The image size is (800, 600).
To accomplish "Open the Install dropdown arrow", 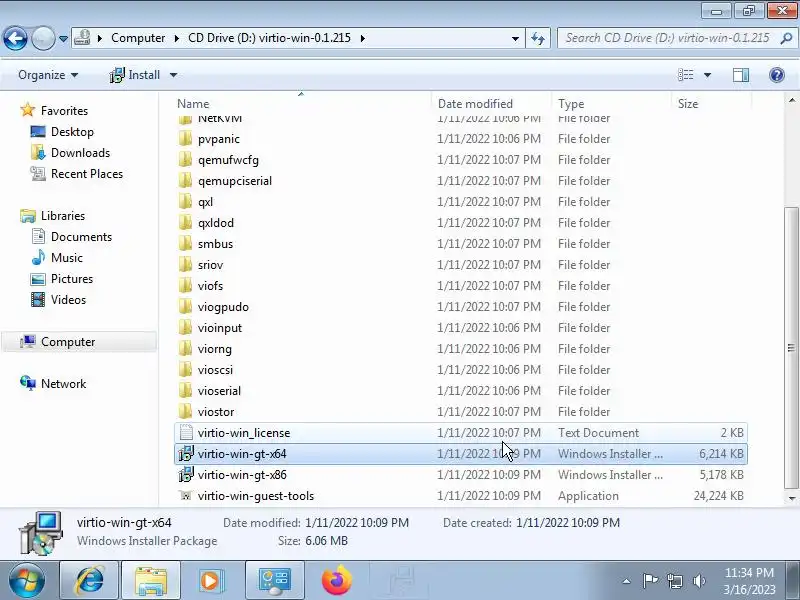I will [x=173, y=75].
